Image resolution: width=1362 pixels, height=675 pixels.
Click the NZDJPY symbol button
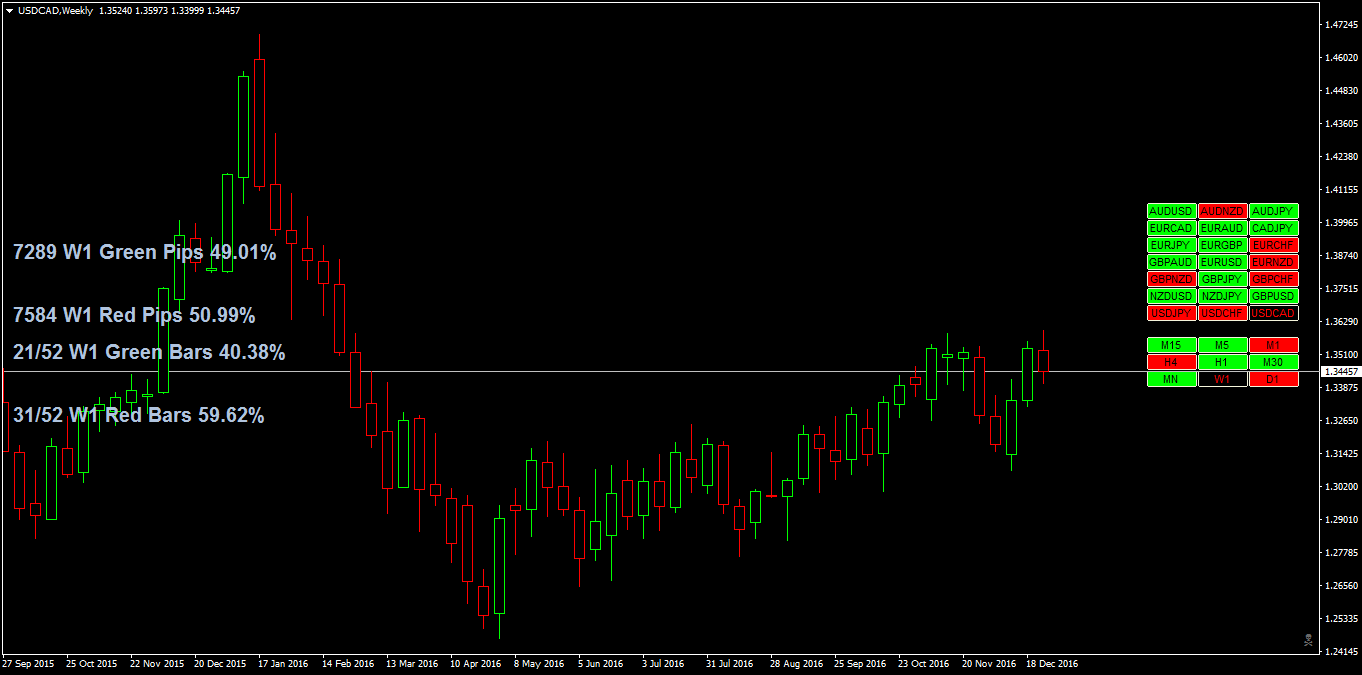click(1222, 296)
